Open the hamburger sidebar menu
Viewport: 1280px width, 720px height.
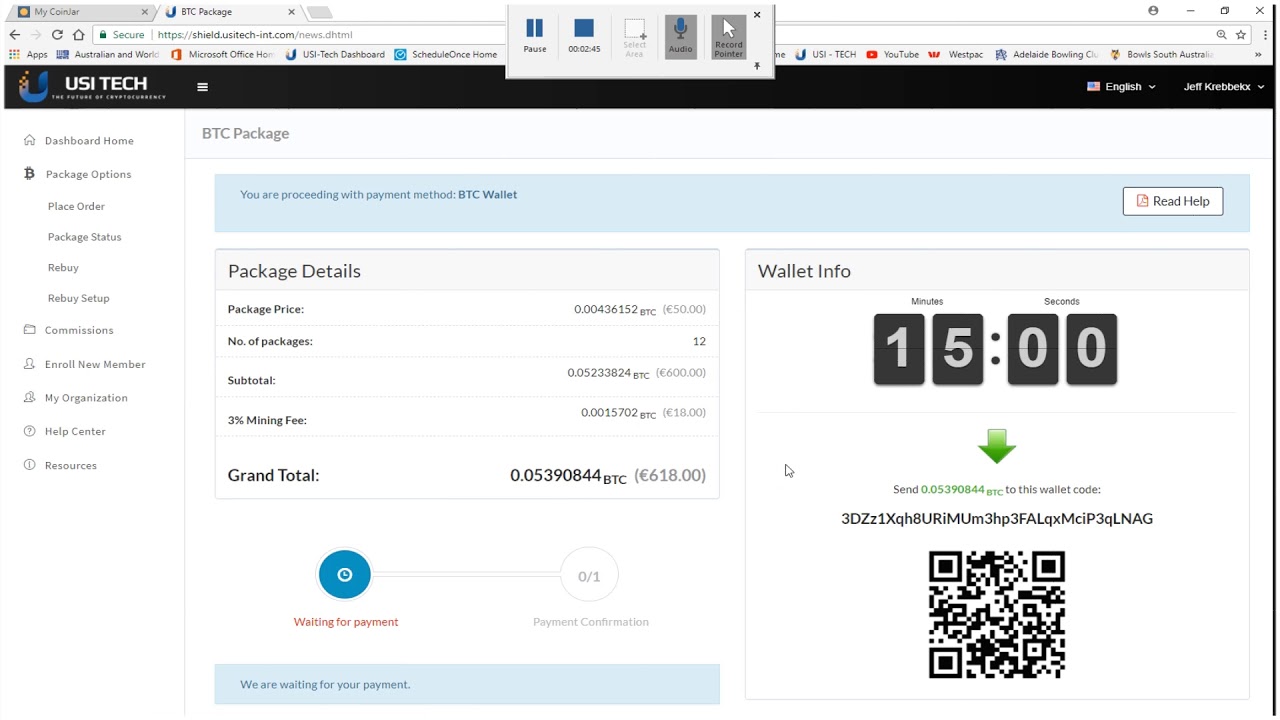pyautogui.click(x=202, y=87)
